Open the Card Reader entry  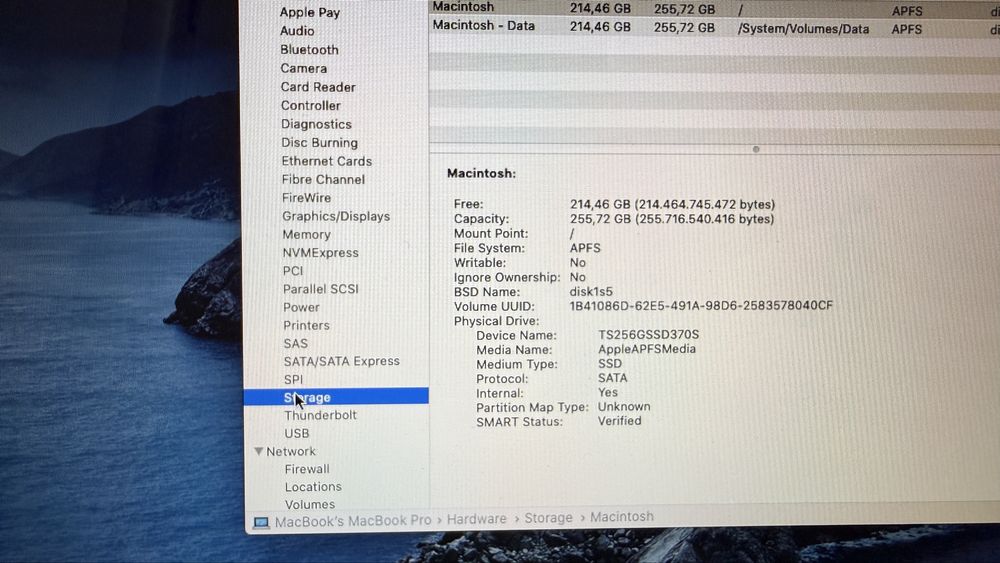coord(318,87)
